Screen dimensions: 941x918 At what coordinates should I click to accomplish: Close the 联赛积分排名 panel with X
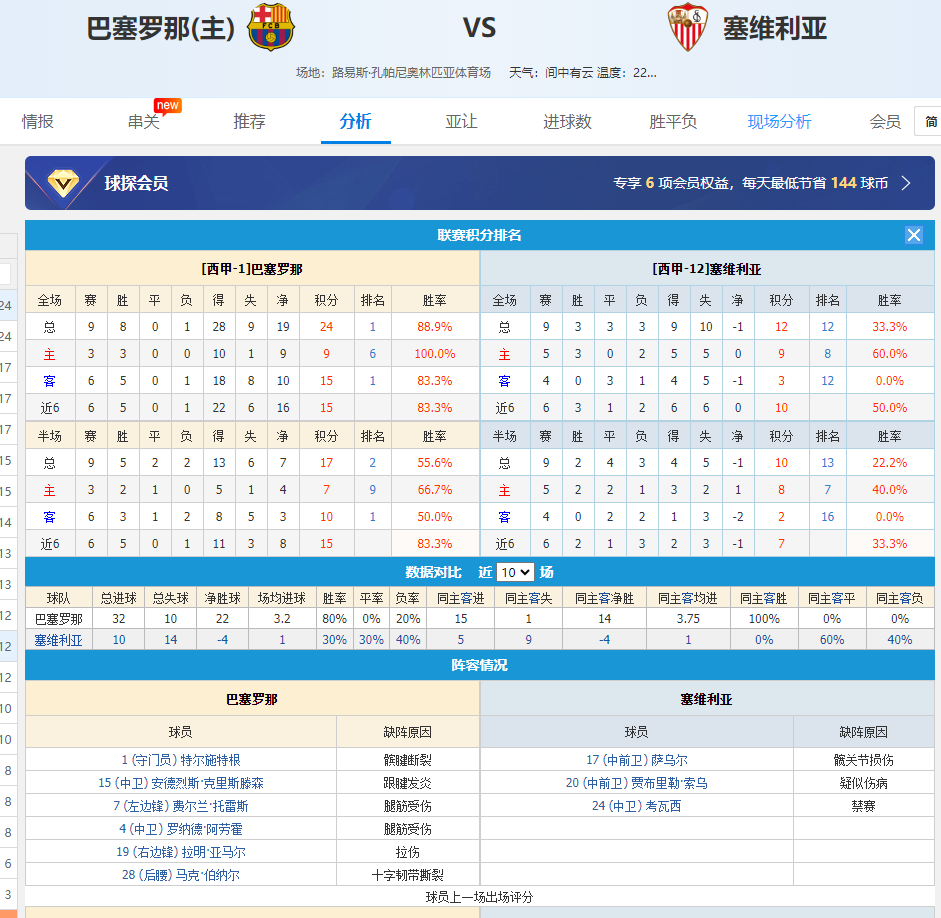pos(913,235)
